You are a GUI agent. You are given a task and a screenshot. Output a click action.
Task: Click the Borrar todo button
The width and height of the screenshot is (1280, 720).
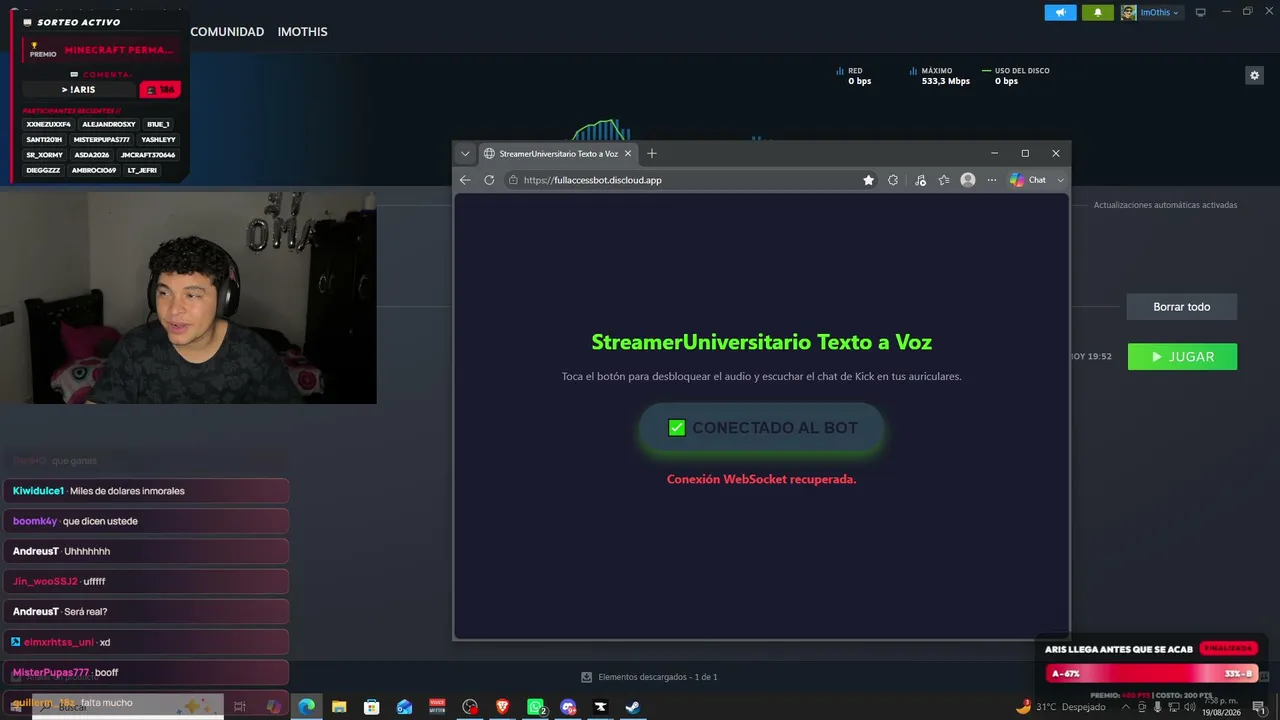tap(1181, 307)
